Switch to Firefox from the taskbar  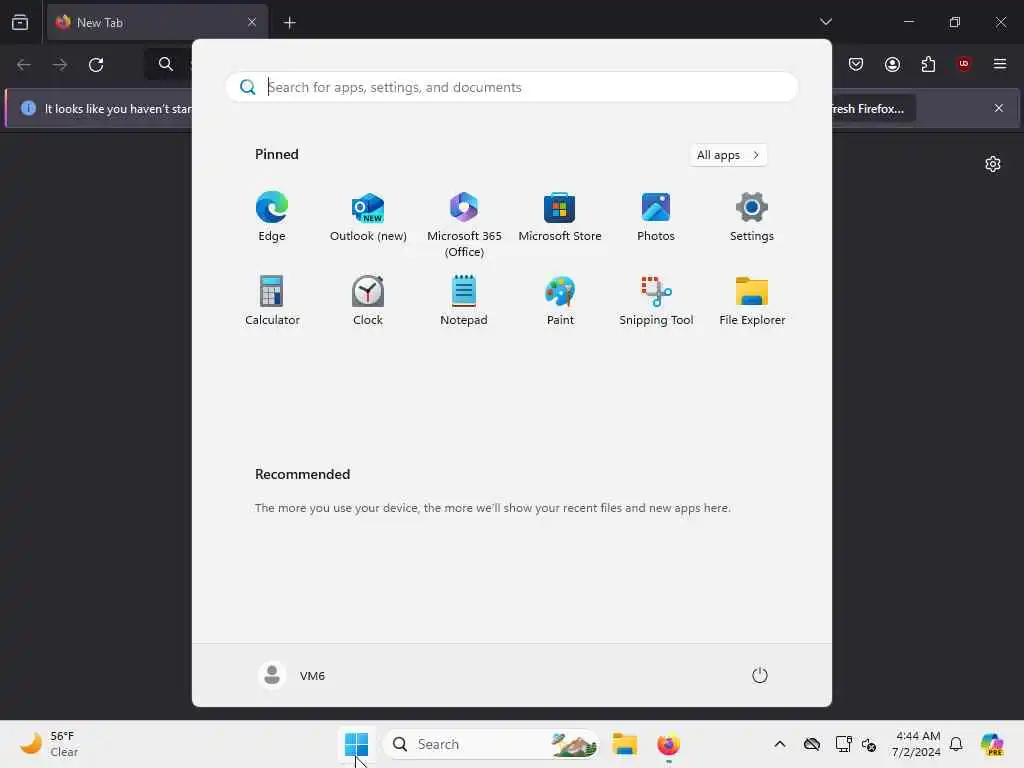668,744
